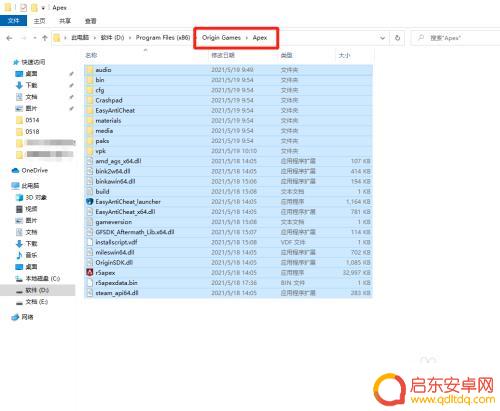Select the Crashpad folder

[228, 100]
